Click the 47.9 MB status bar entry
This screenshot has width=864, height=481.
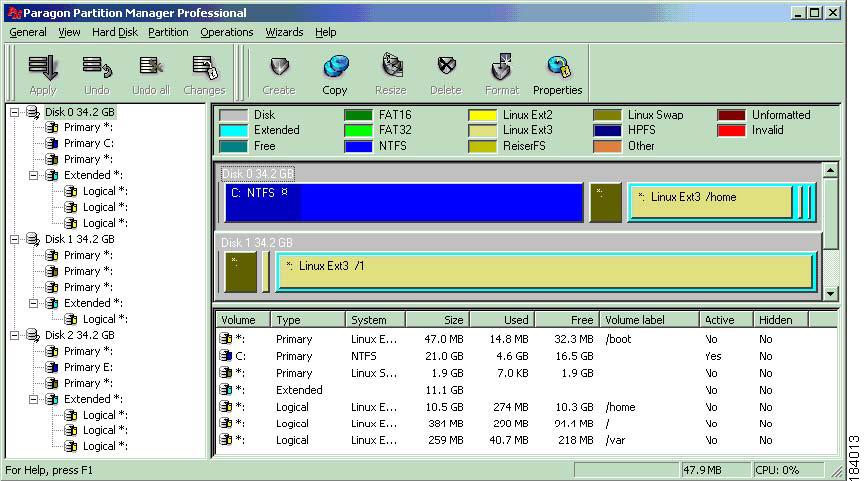(x=716, y=470)
